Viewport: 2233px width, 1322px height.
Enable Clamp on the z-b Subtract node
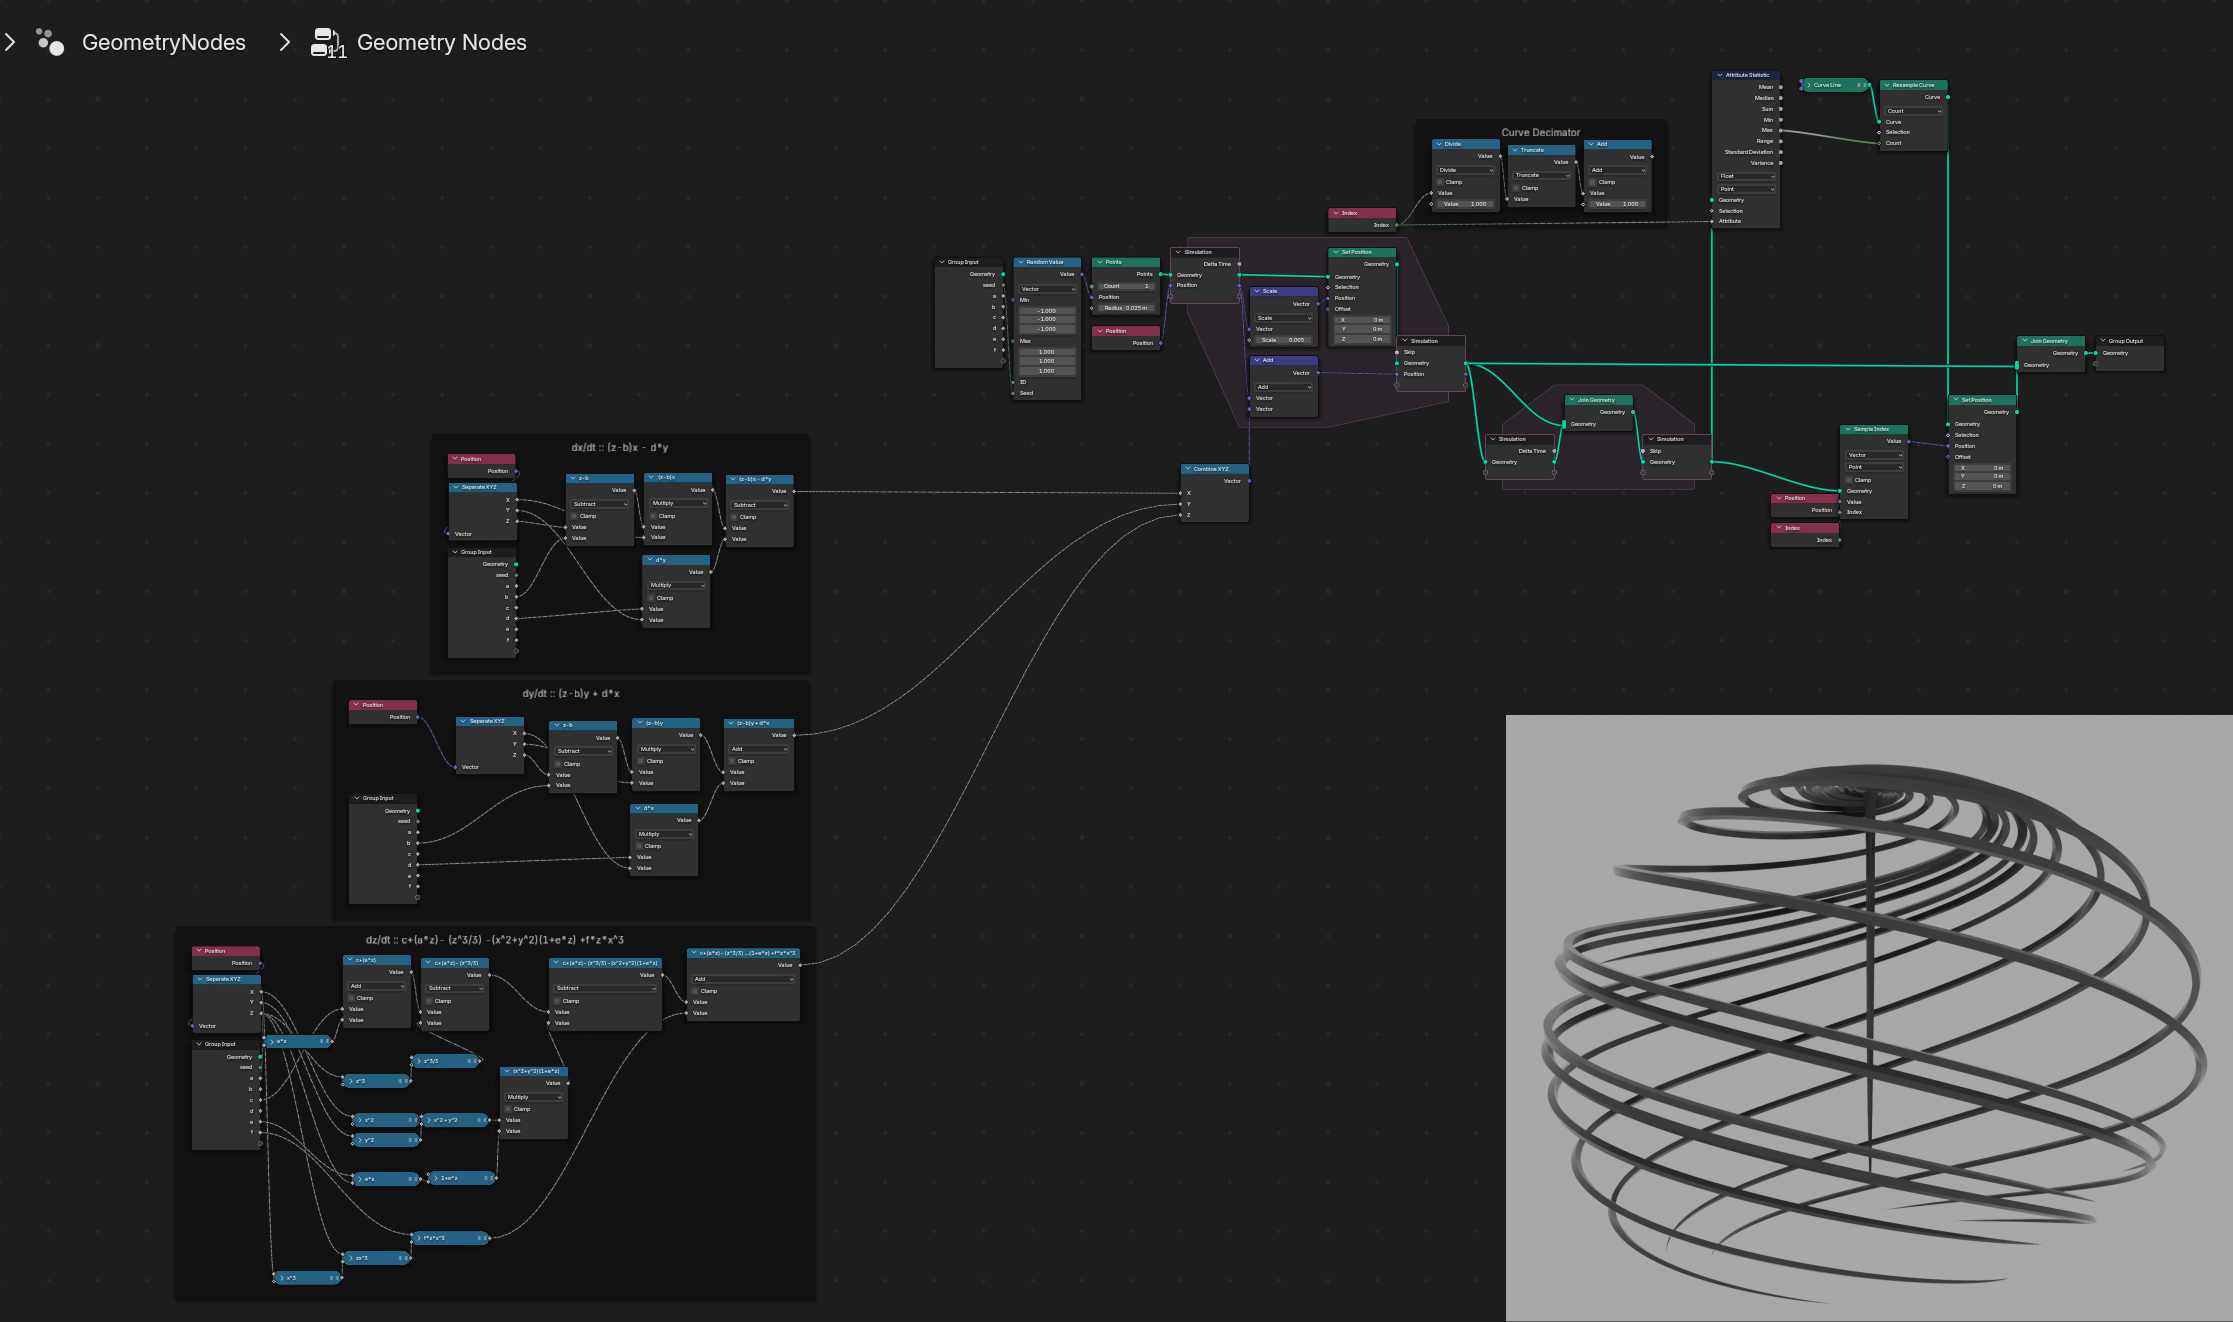tap(575, 516)
